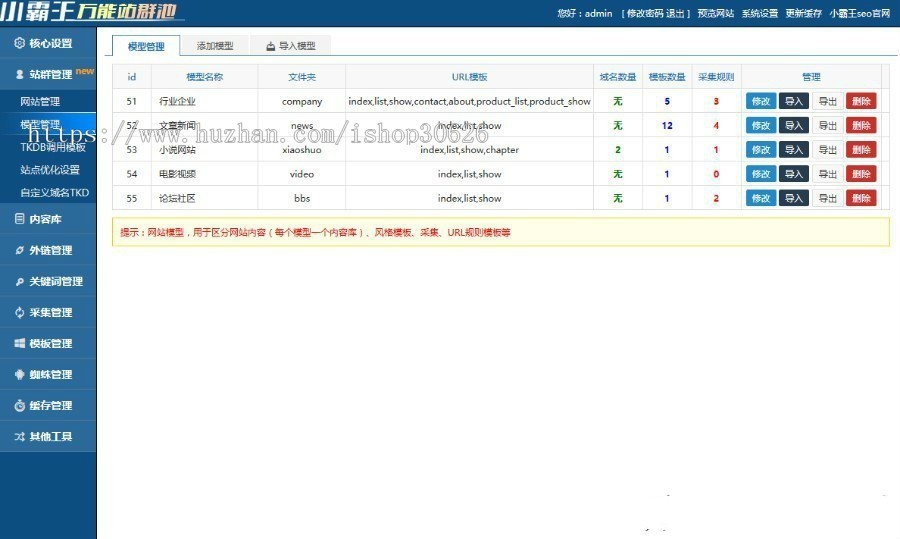Click 导出 button for 小说网站 row

(x=828, y=150)
